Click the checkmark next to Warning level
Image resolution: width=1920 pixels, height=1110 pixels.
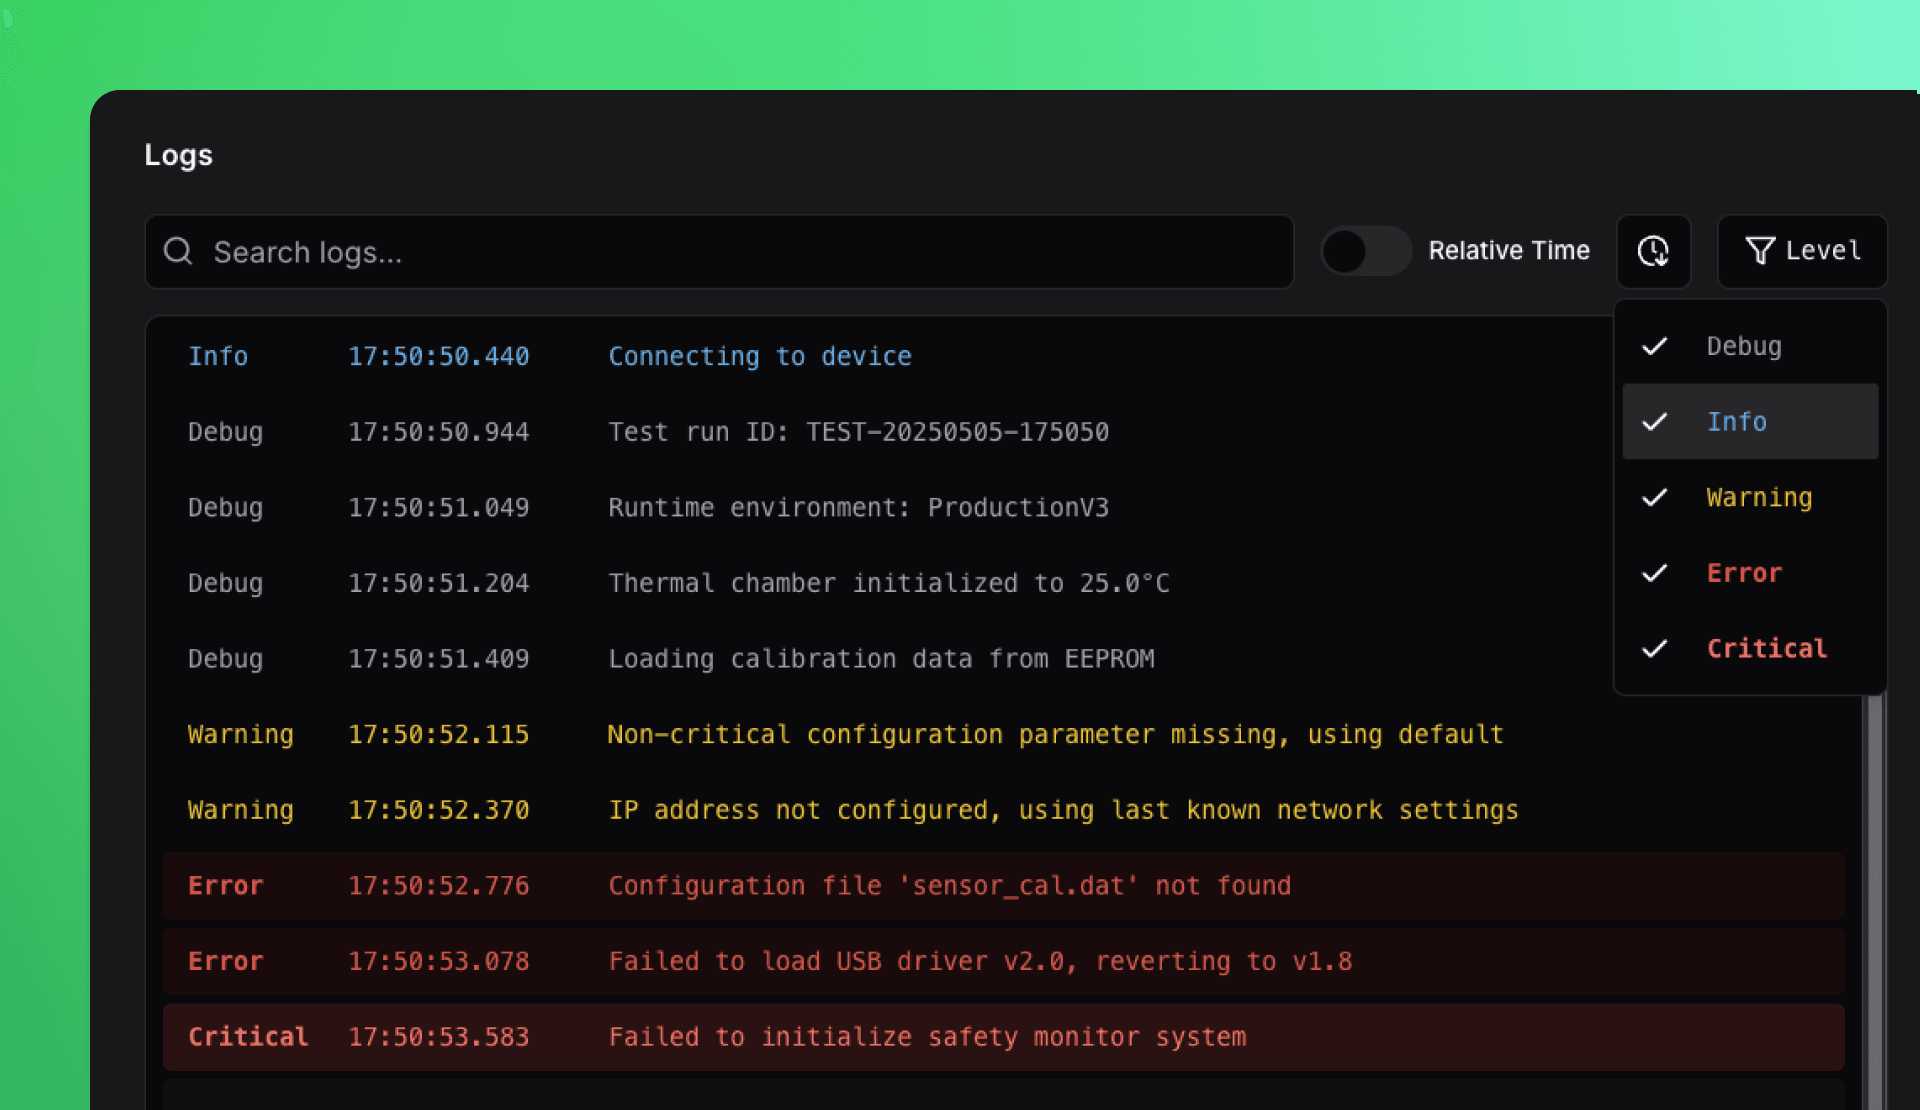click(x=1655, y=497)
